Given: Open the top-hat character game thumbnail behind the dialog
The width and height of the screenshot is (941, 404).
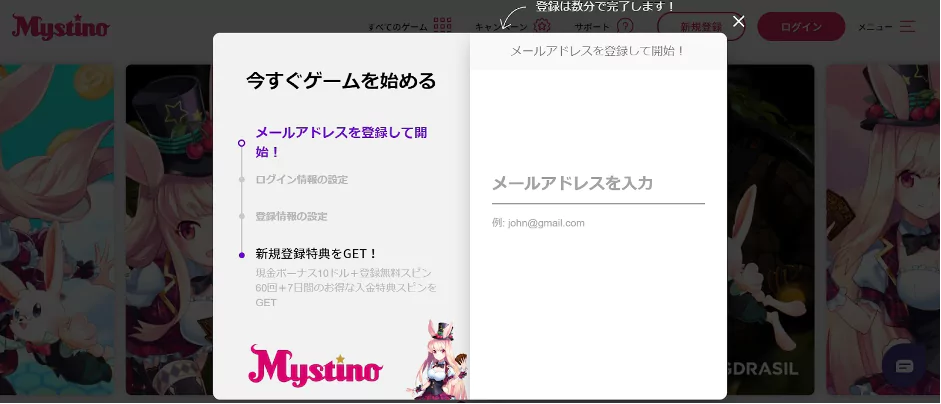Looking at the screenshot, I should [169, 229].
